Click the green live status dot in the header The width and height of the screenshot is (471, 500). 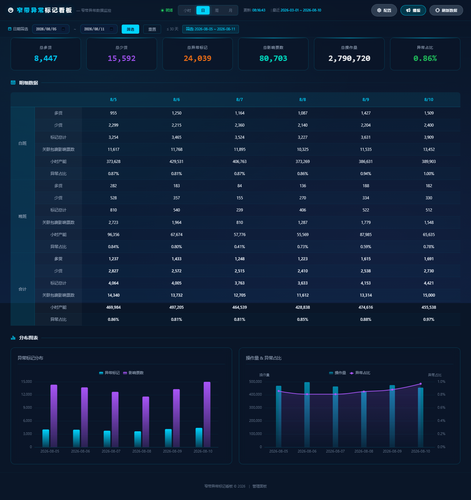click(162, 10)
